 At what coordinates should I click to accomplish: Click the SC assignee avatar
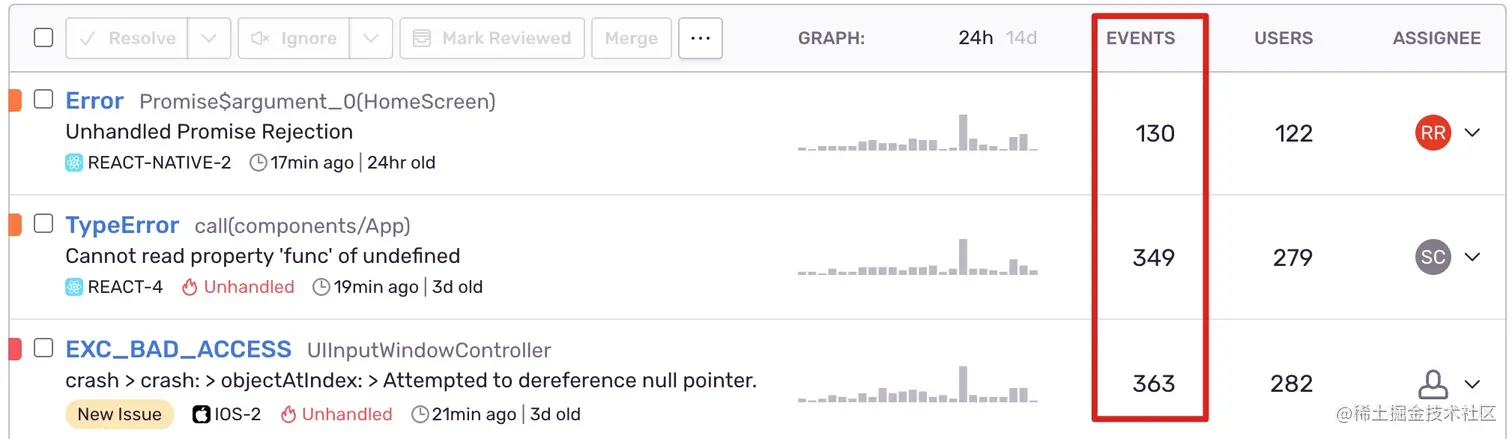pyautogui.click(x=1433, y=257)
